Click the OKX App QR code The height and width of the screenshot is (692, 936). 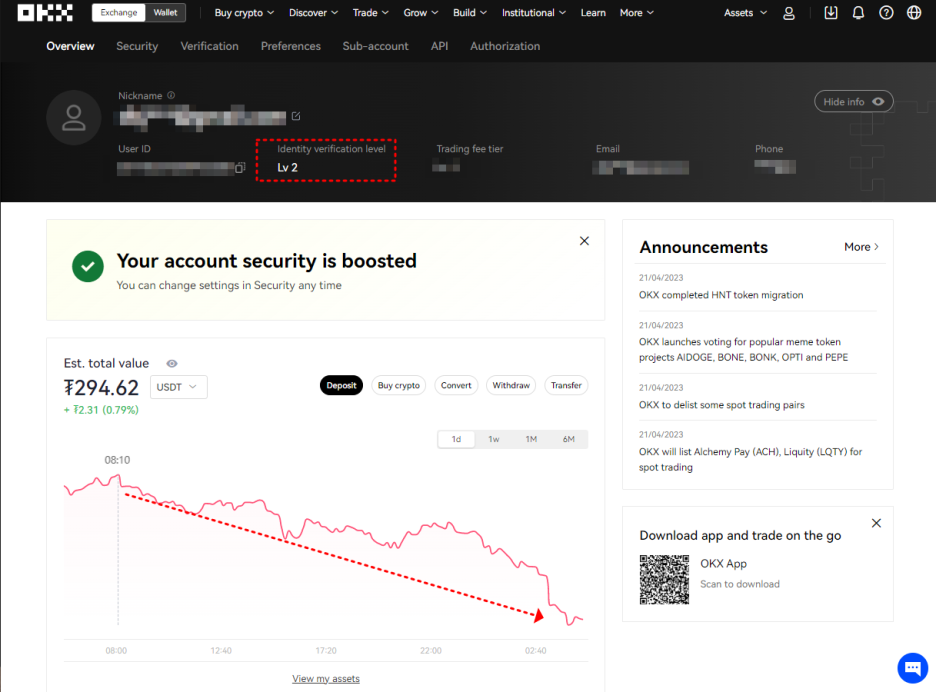[664, 579]
